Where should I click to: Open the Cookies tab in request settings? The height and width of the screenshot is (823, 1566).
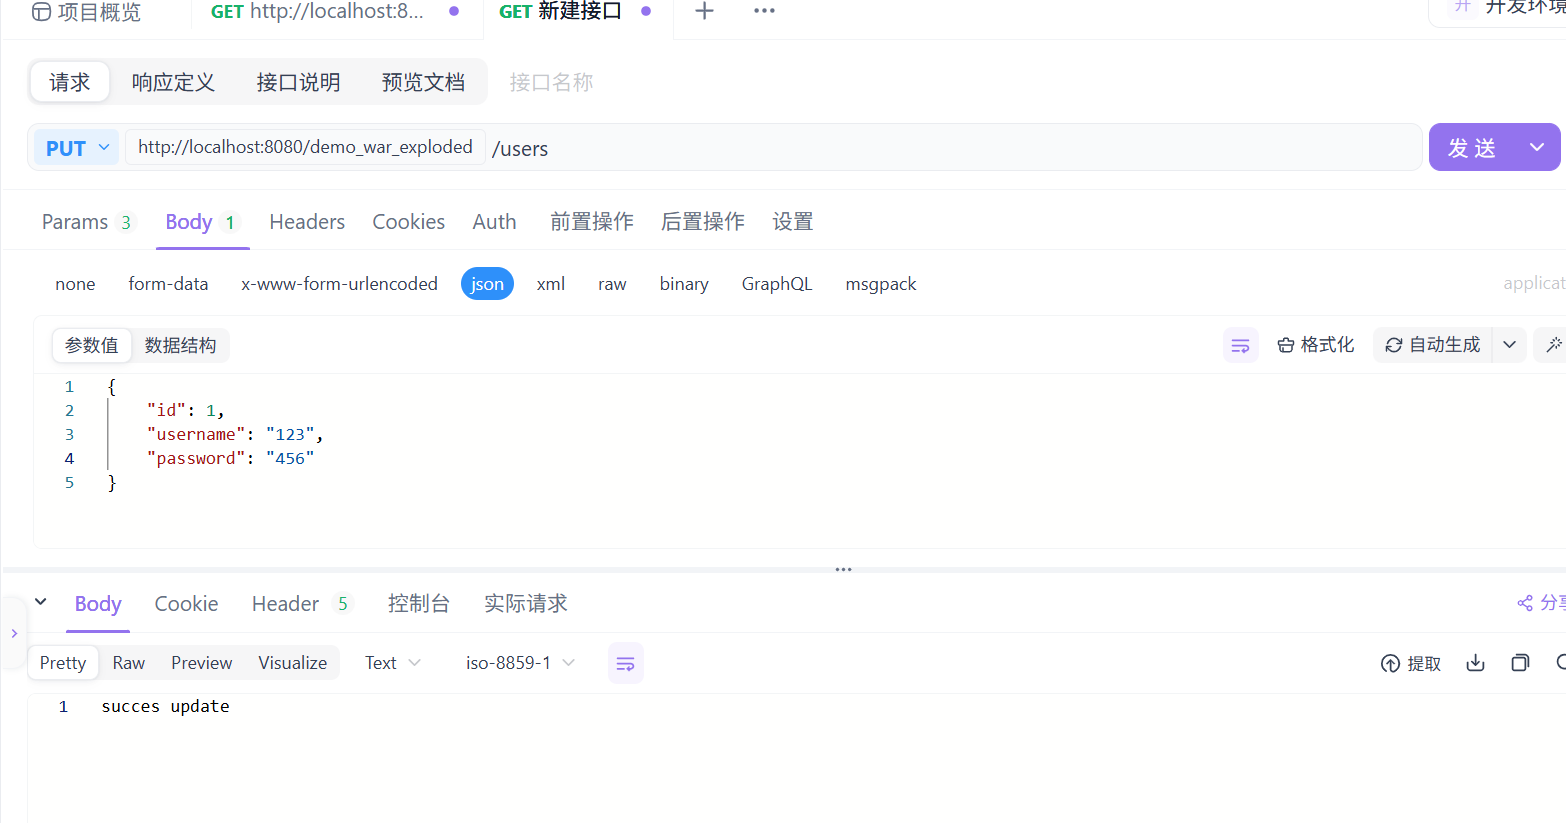pyautogui.click(x=408, y=221)
